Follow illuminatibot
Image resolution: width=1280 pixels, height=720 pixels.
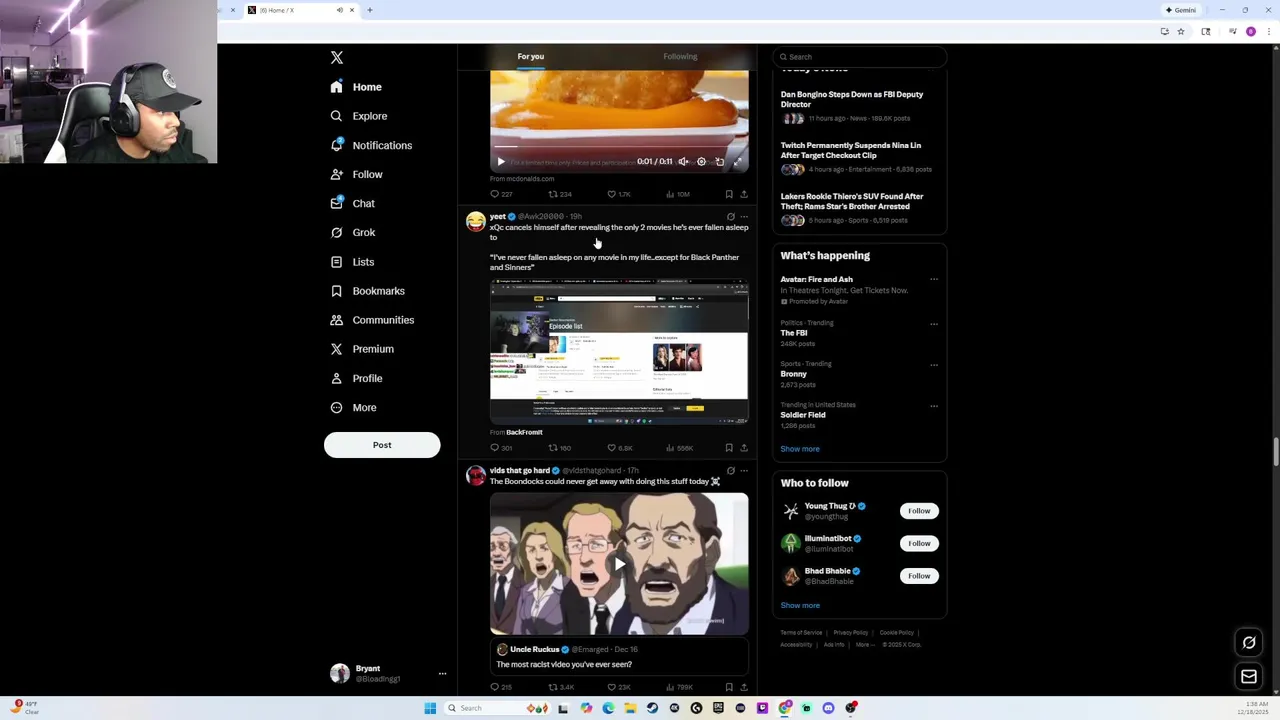919,543
